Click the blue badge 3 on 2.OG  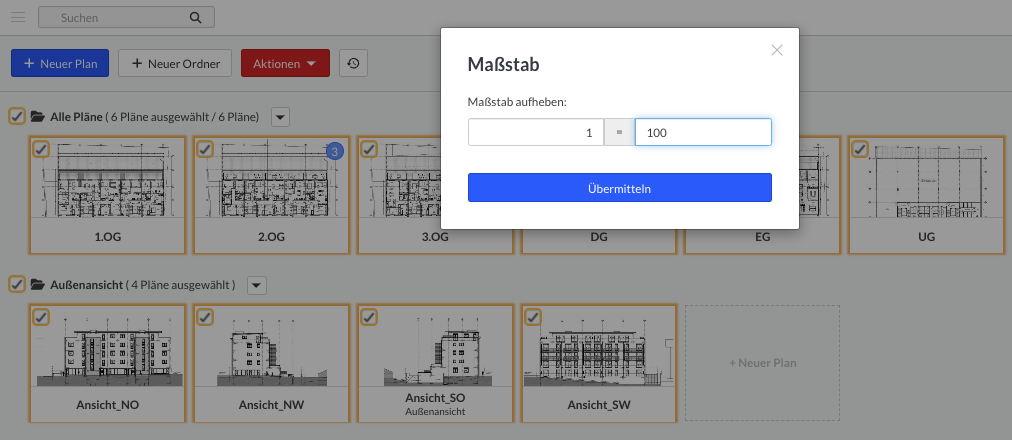point(334,152)
